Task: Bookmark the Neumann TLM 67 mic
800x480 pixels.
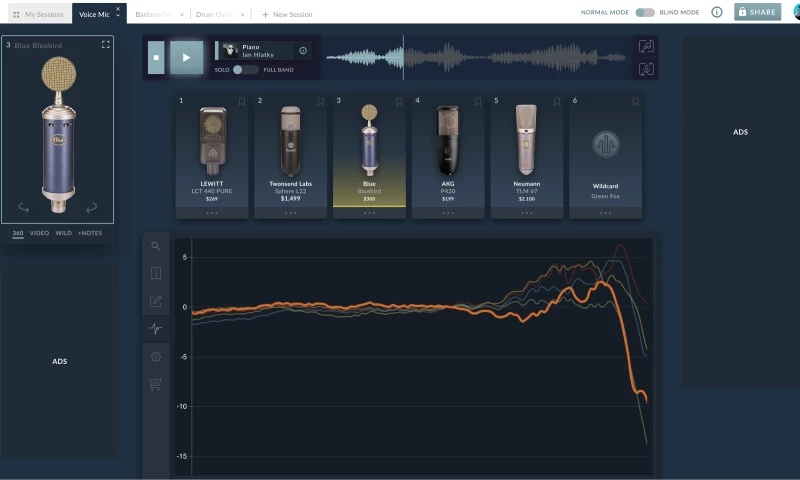Action: coord(557,102)
